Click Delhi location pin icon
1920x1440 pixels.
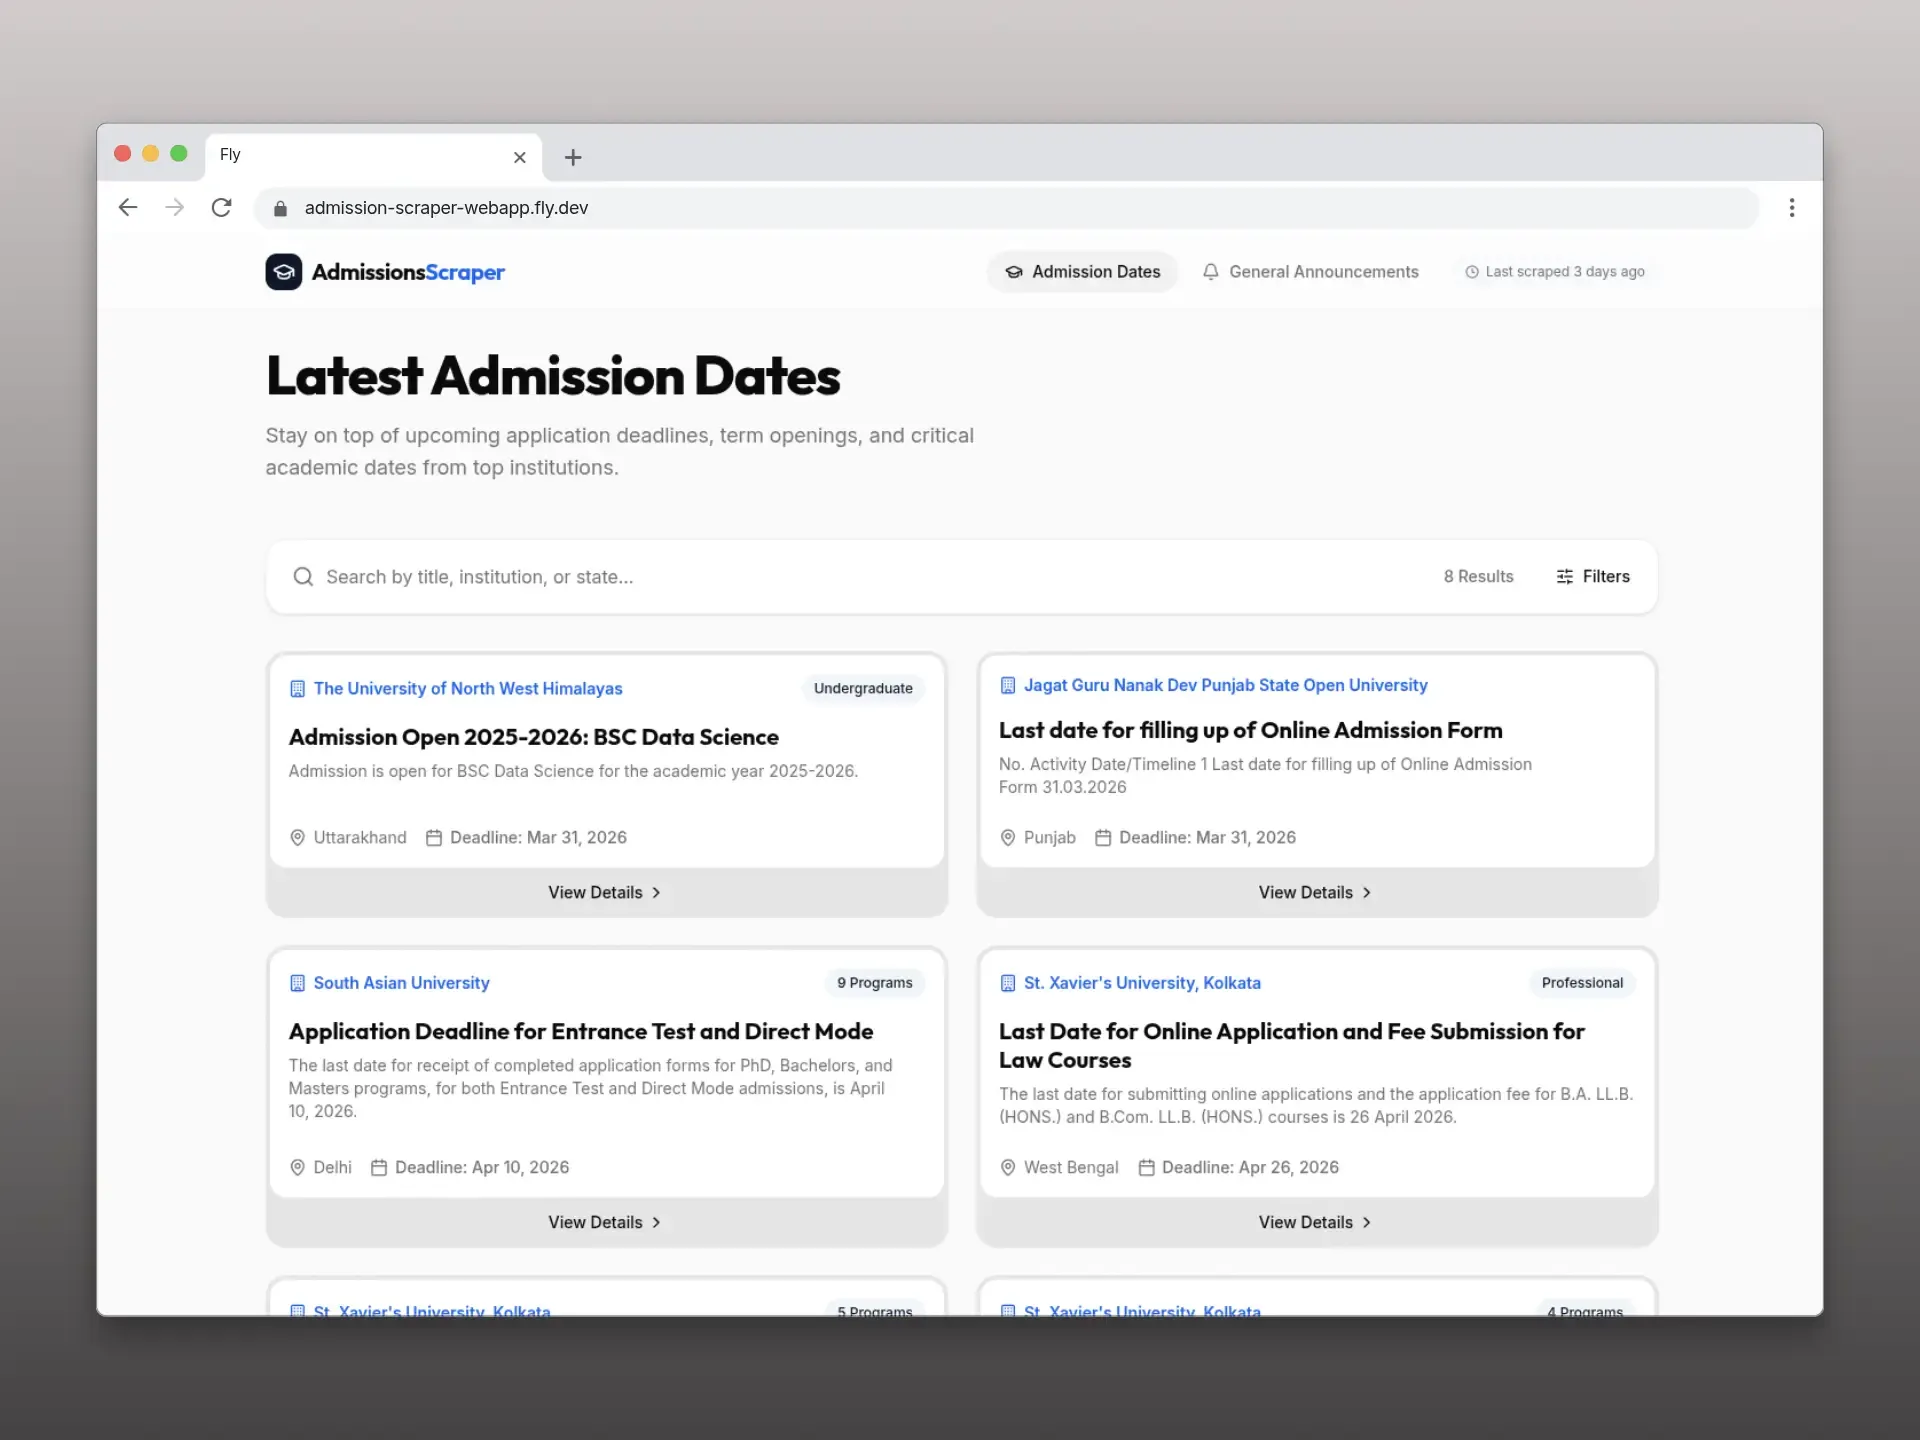297,1168
